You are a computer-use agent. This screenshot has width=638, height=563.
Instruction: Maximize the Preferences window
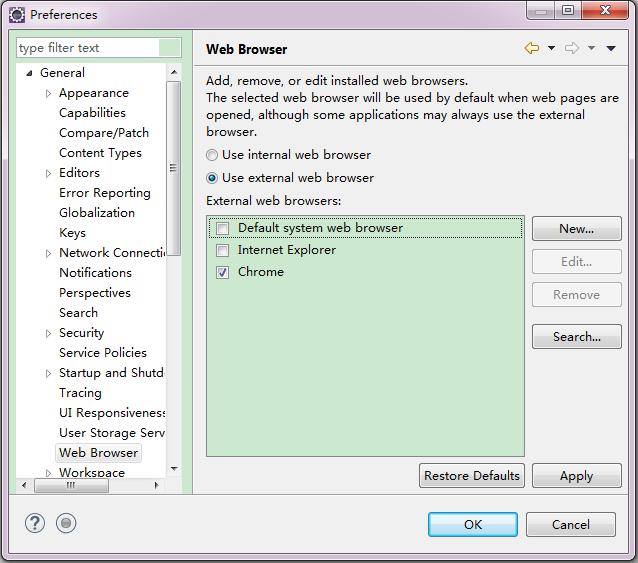pyautogui.click(x=568, y=10)
